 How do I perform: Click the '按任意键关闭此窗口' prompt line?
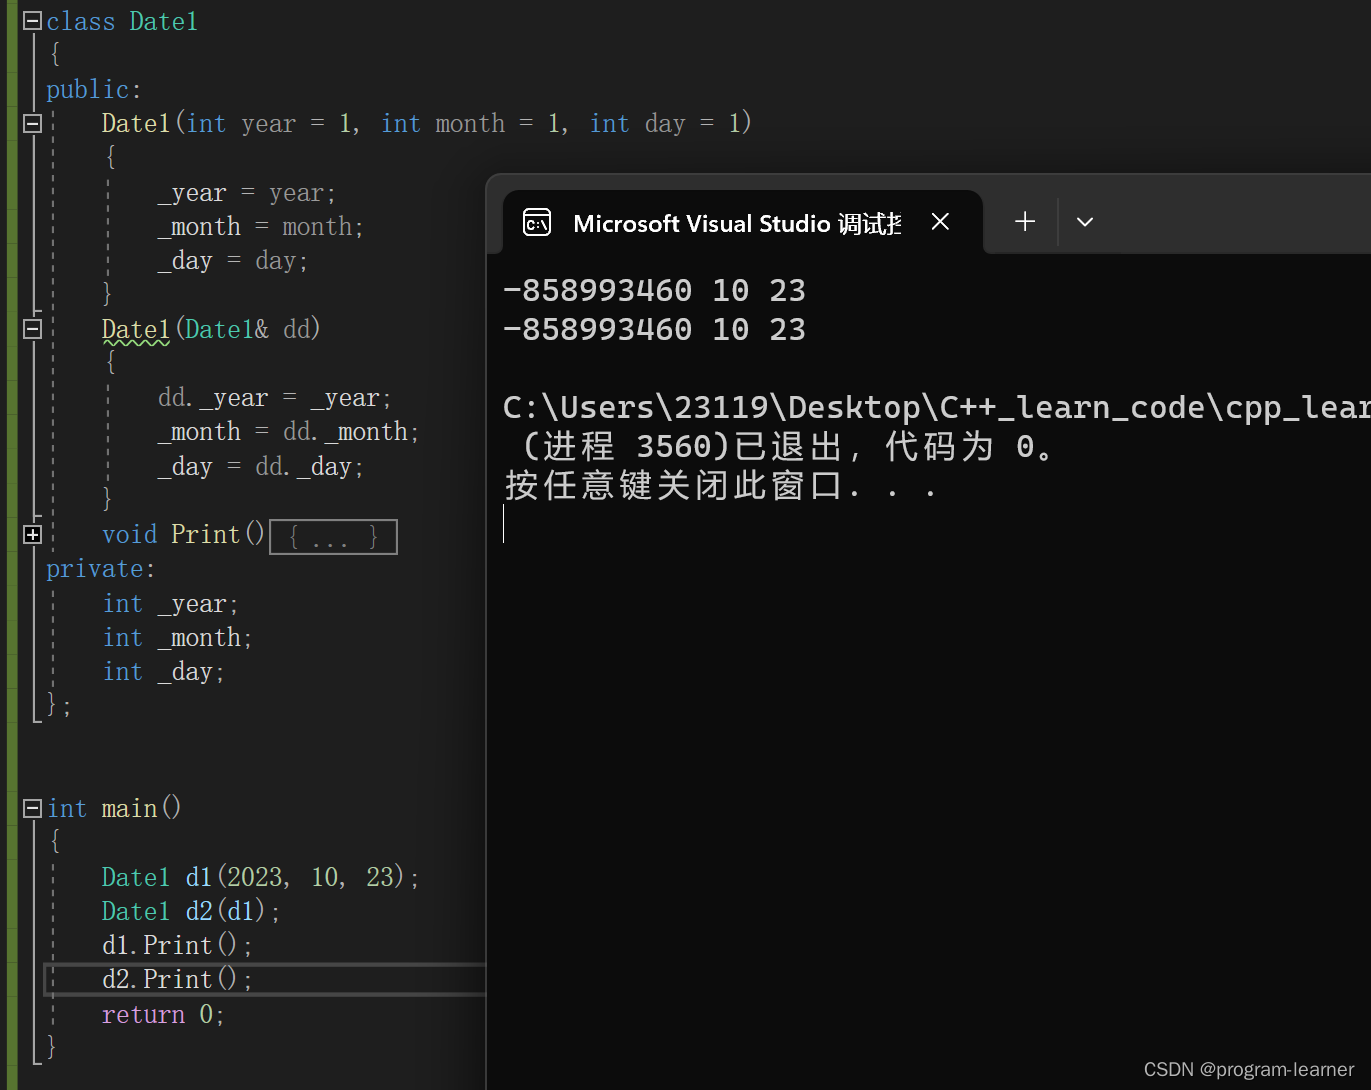click(722, 486)
